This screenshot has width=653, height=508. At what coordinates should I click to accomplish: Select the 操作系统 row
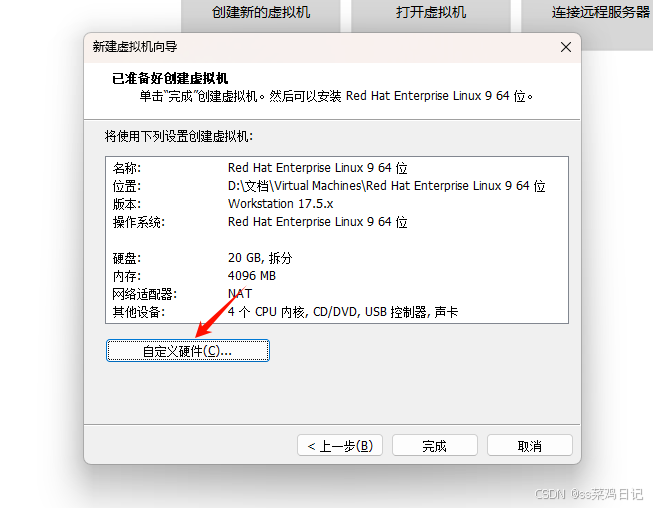click(336, 222)
